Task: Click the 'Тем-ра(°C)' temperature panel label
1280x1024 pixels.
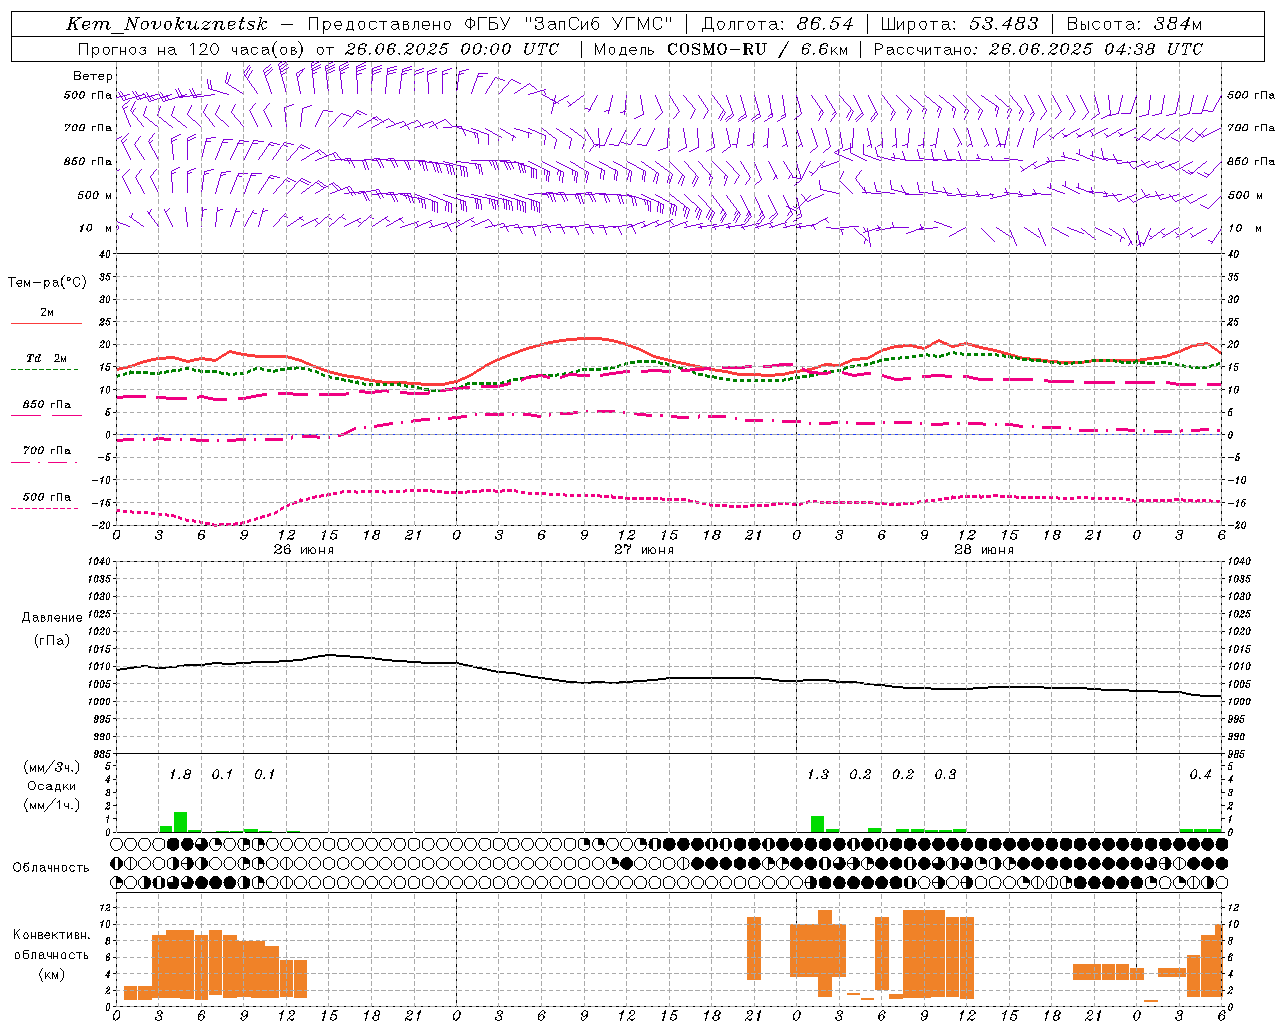Action: (x=47, y=283)
